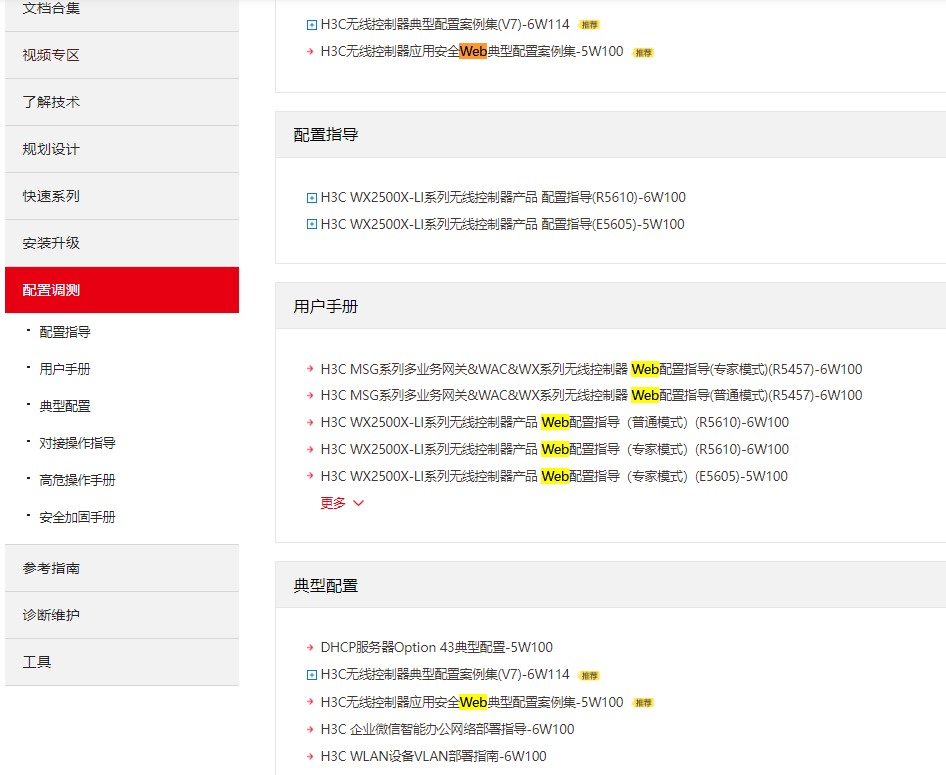The width and height of the screenshot is (946, 775).
Task: Open 视频专区 sidebar section
Action: tap(122, 55)
